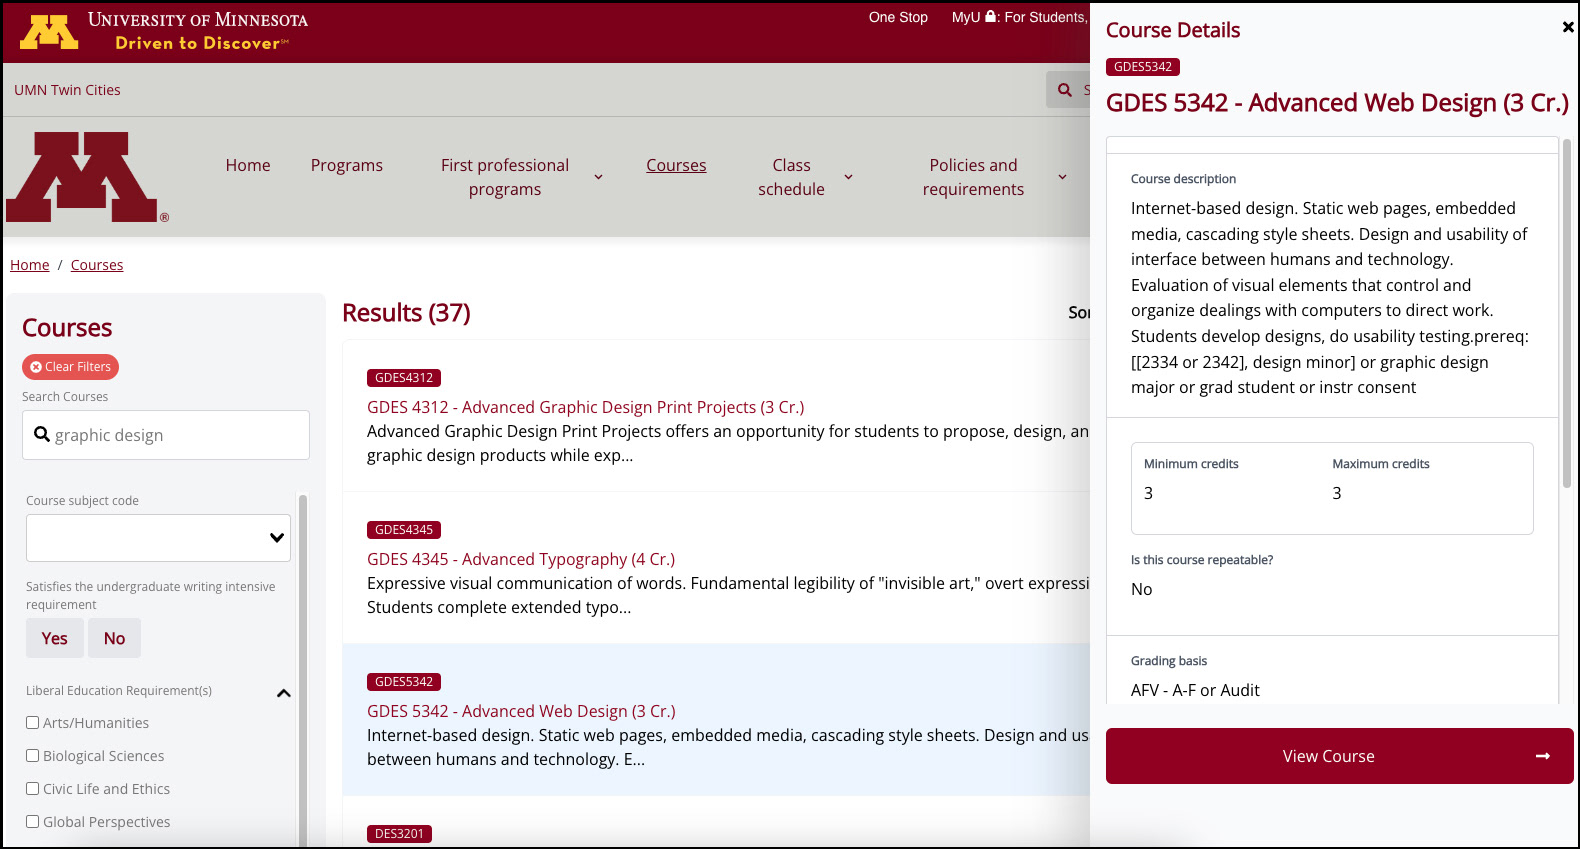Check the Global Perspectives checkbox
The height and width of the screenshot is (849, 1580).
[33, 821]
